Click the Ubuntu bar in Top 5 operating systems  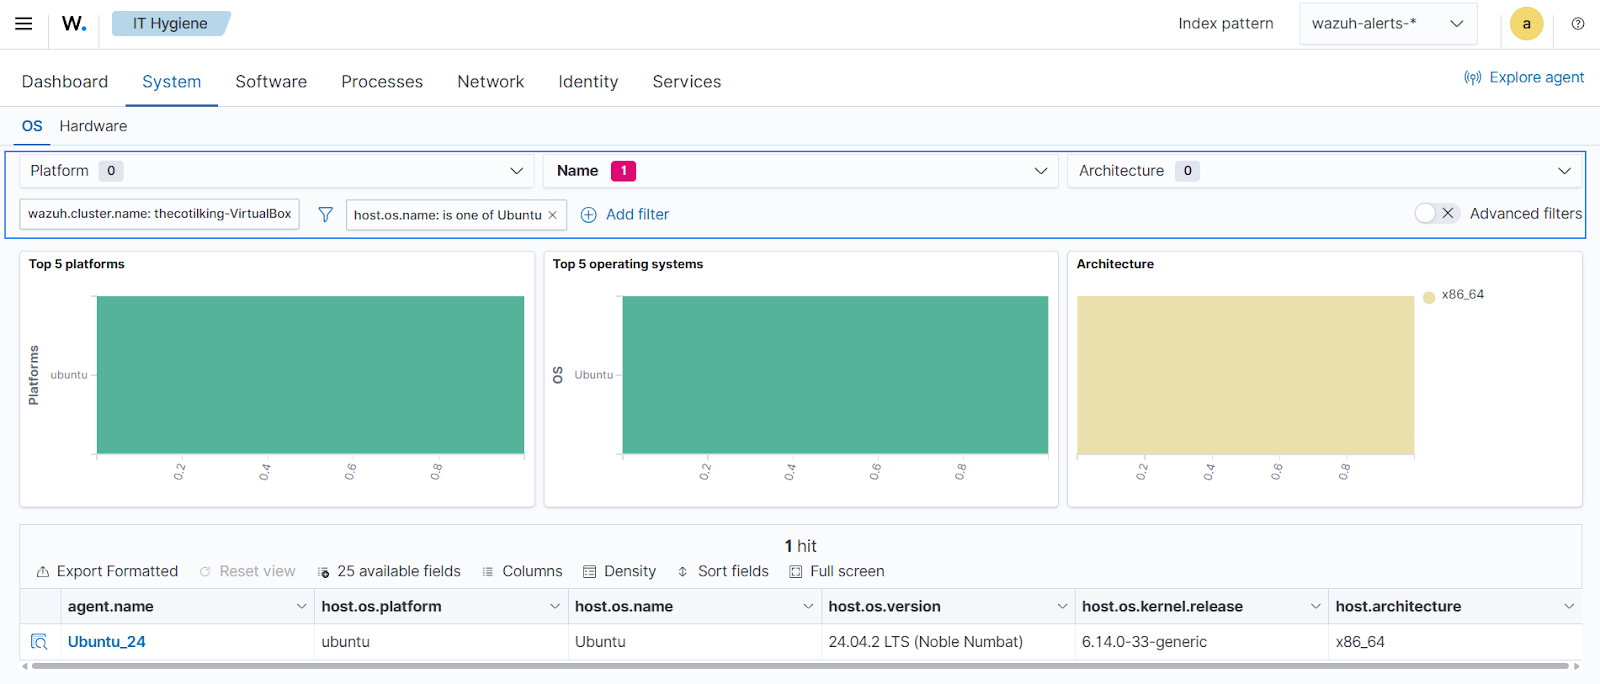[x=835, y=375]
